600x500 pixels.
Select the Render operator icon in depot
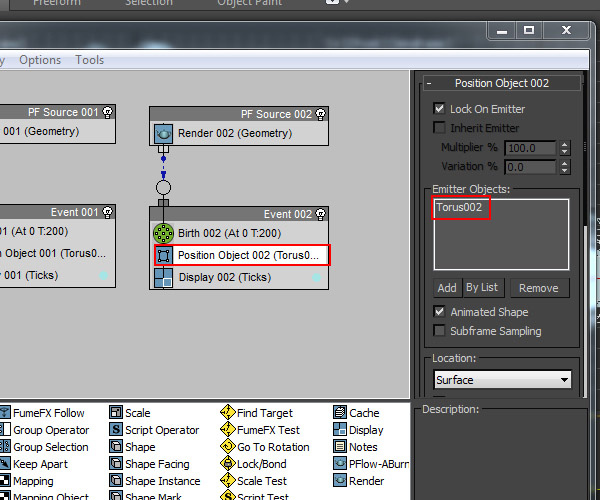click(x=340, y=480)
